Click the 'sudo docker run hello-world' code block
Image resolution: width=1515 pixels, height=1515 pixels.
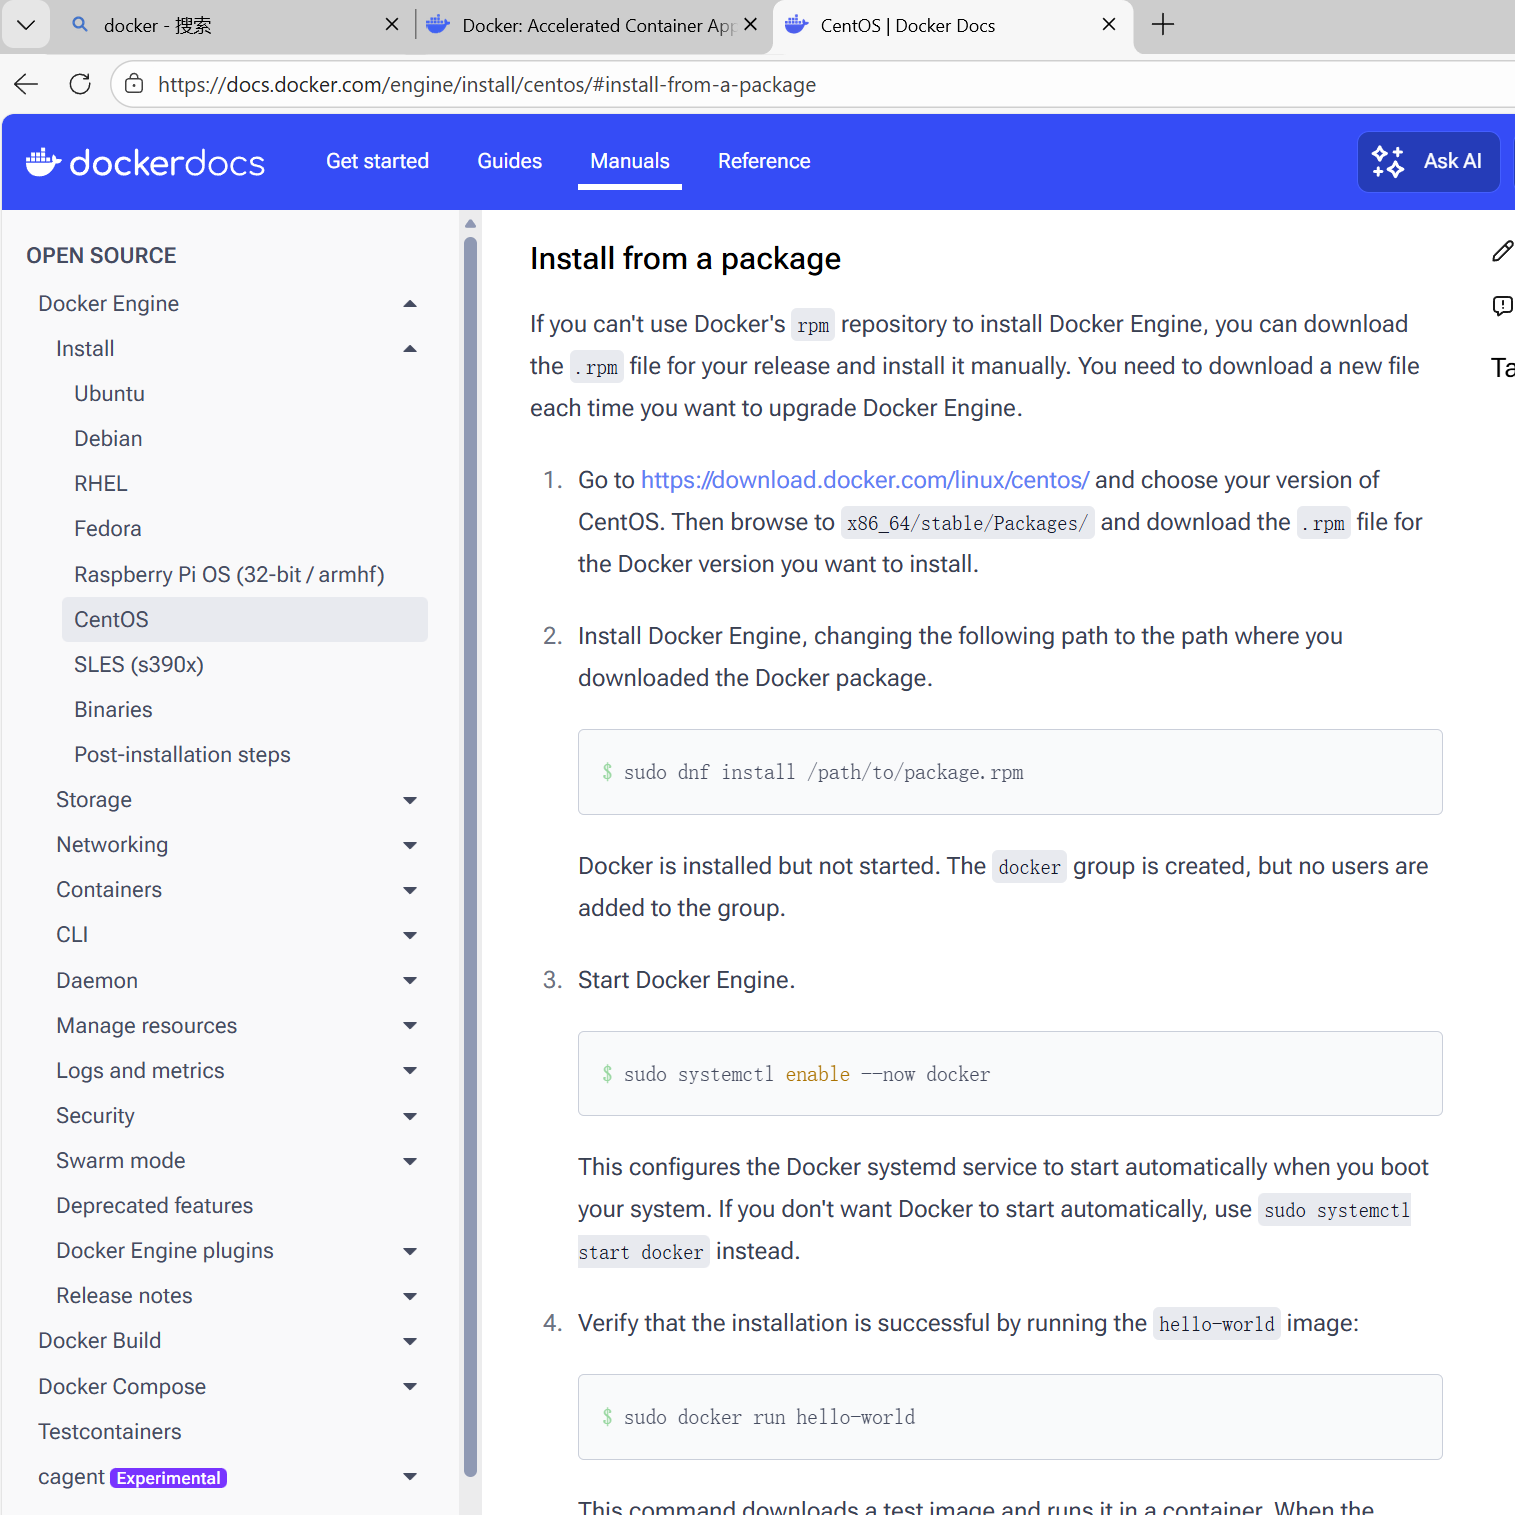point(1010,1417)
